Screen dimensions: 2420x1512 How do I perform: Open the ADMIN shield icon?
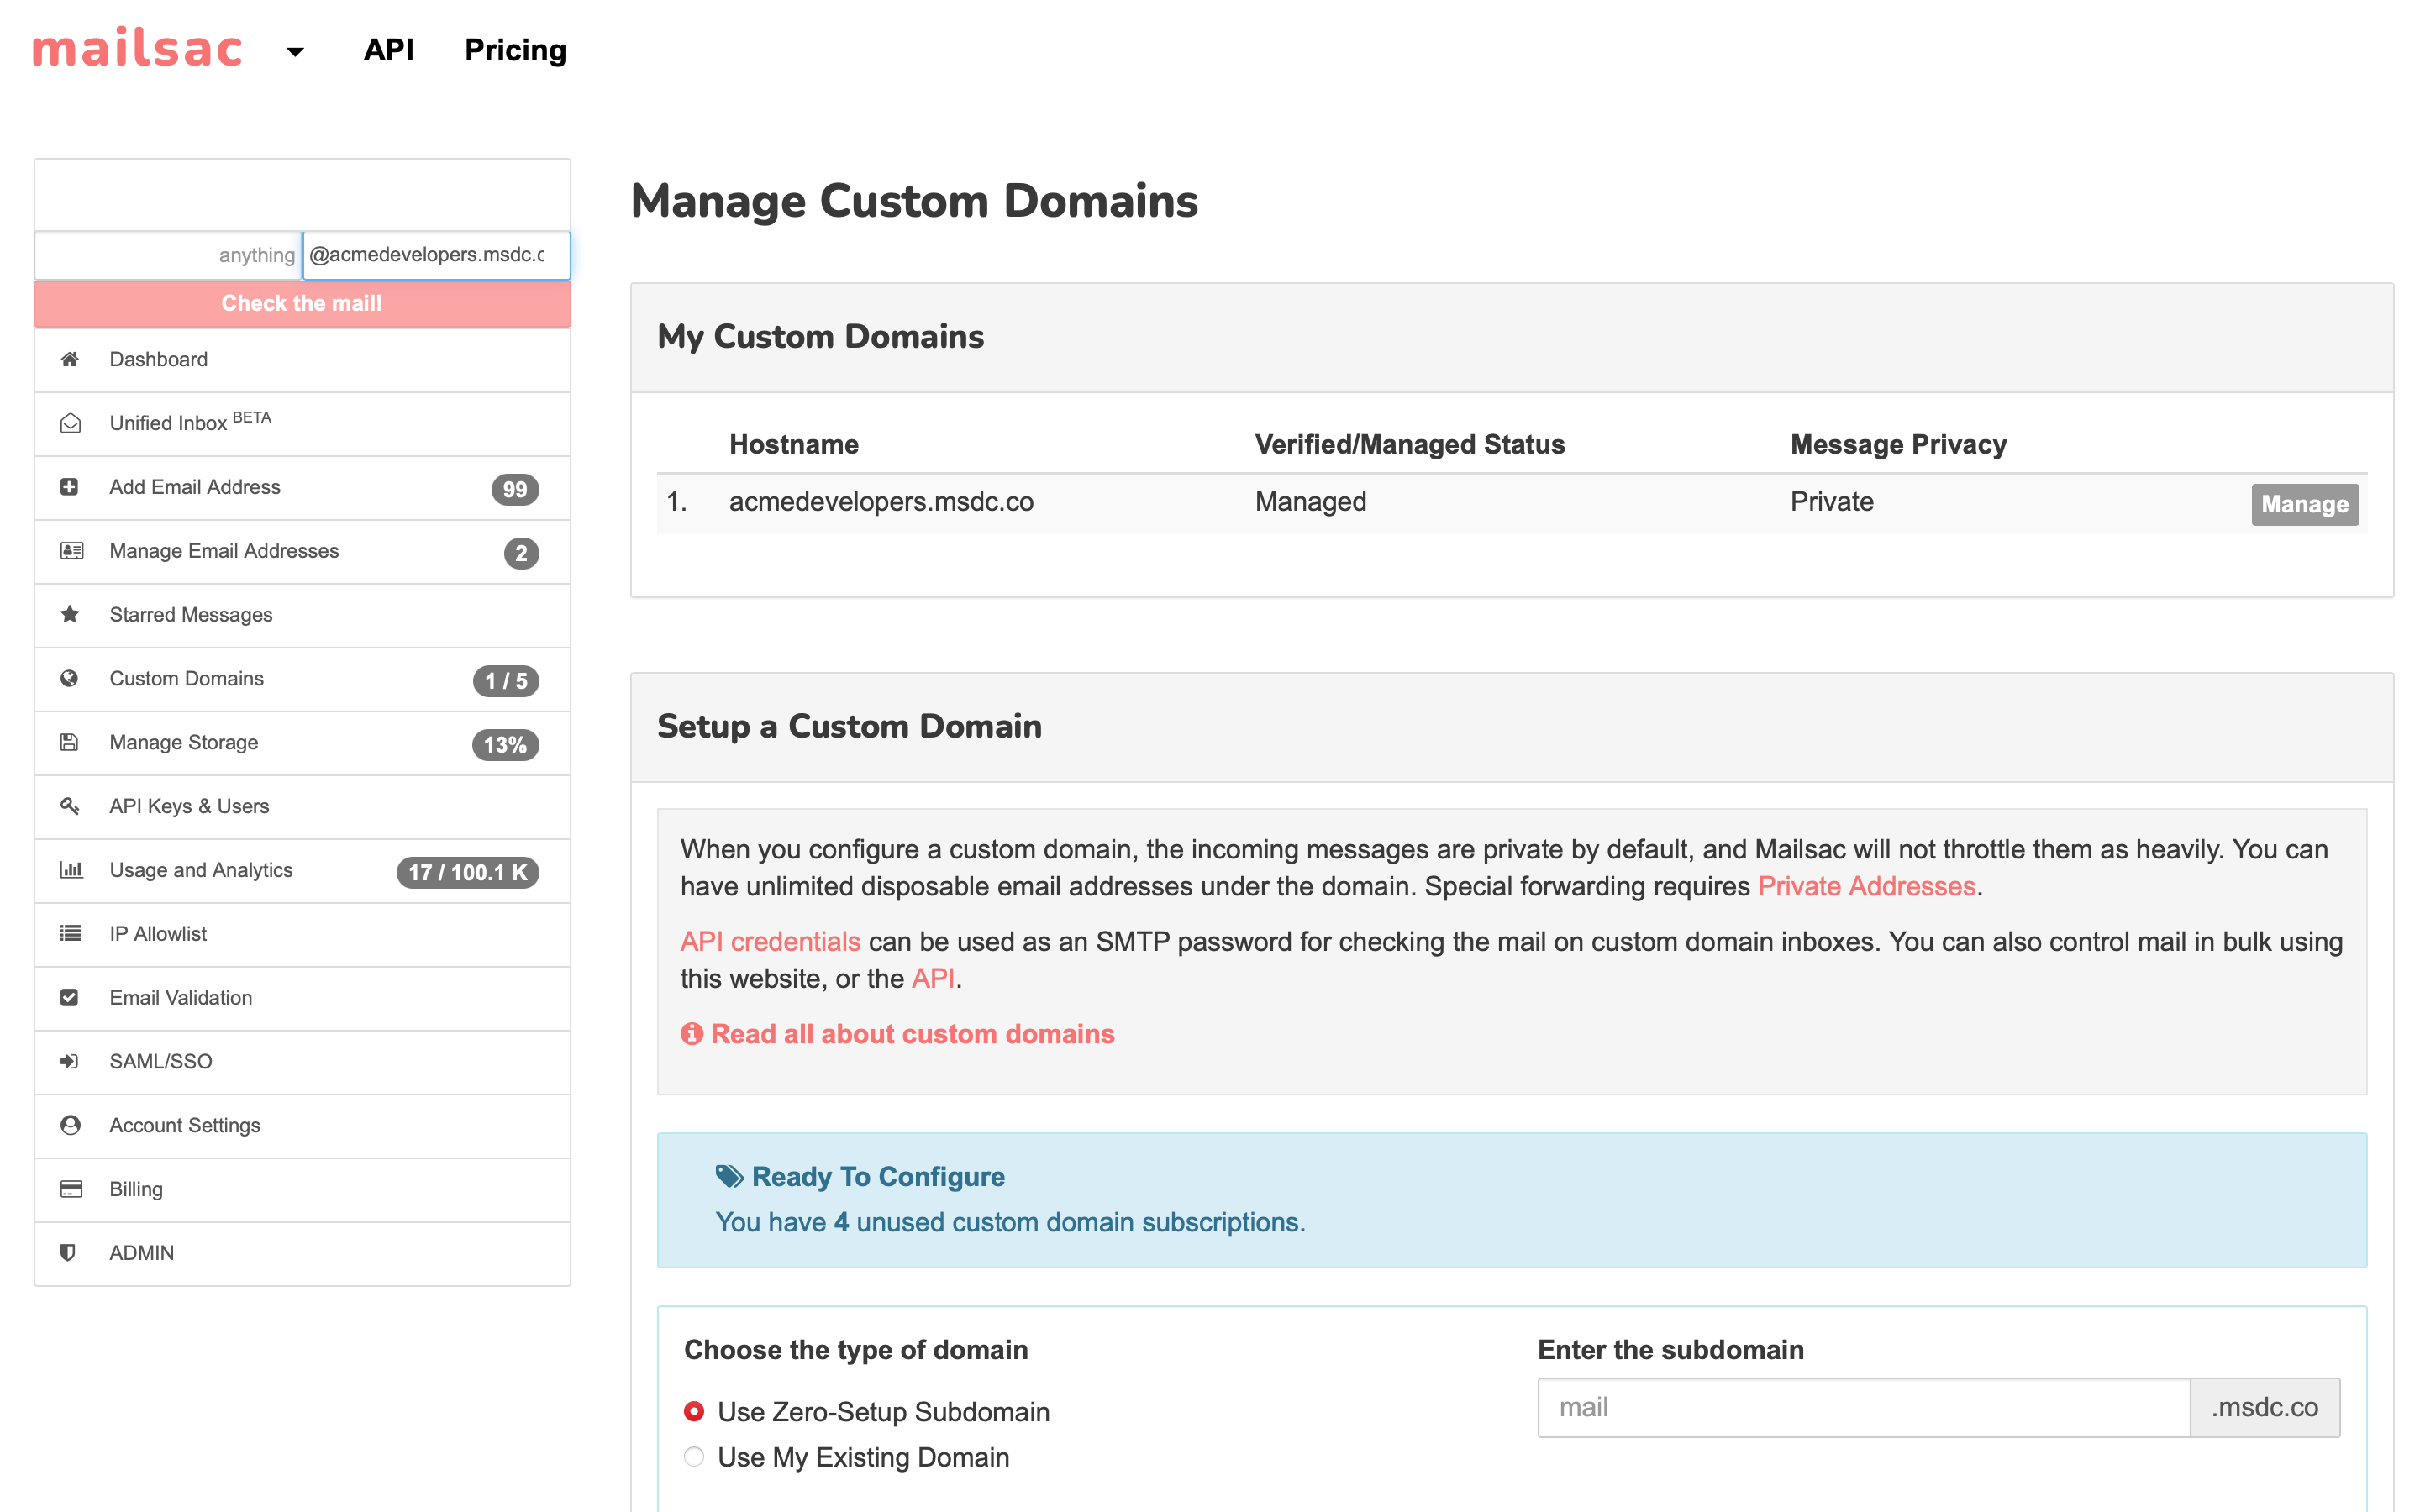pyautogui.click(x=70, y=1252)
